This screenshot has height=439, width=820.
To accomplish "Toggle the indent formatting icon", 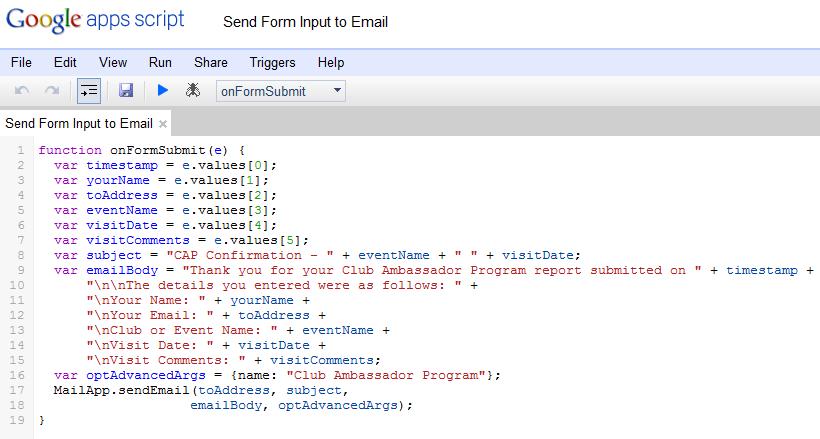I will pos(89,91).
